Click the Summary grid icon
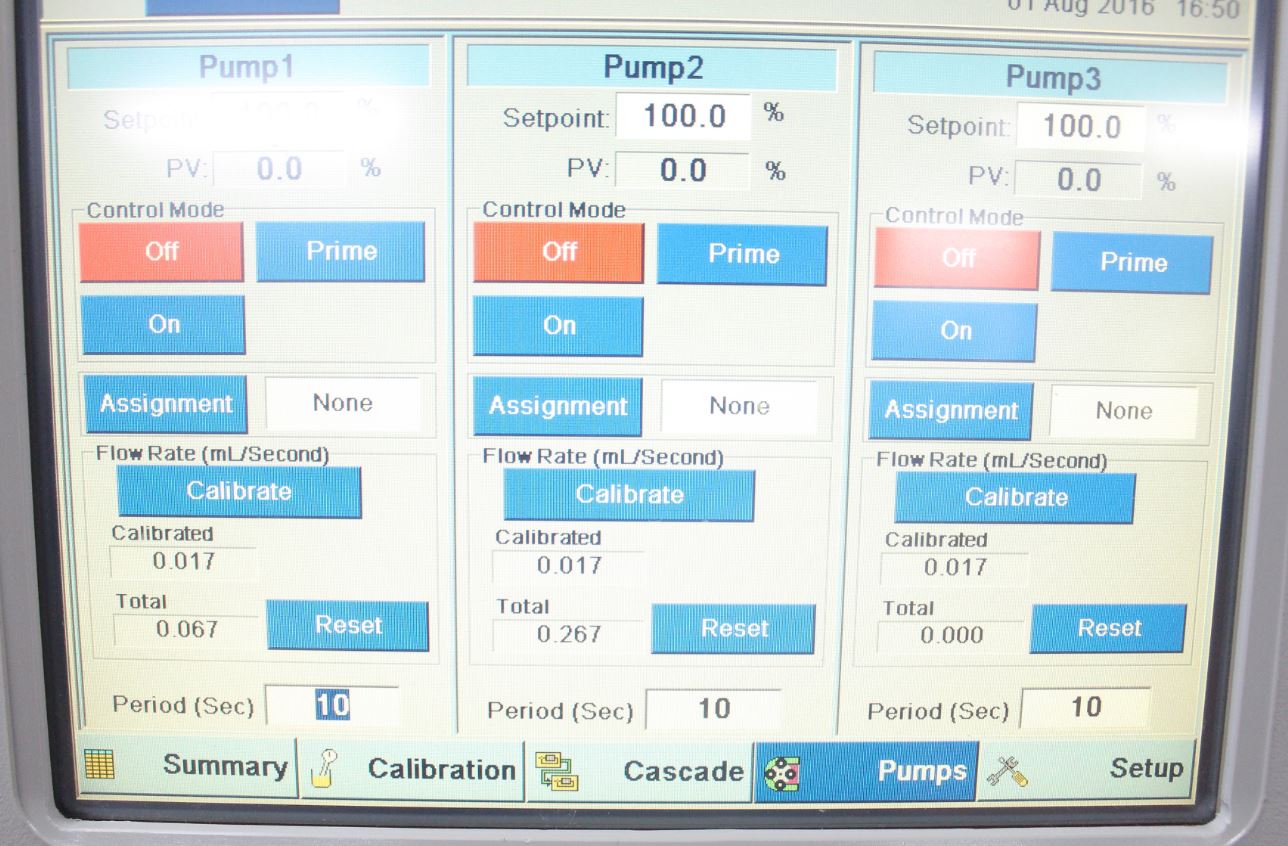 click(x=99, y=765)
